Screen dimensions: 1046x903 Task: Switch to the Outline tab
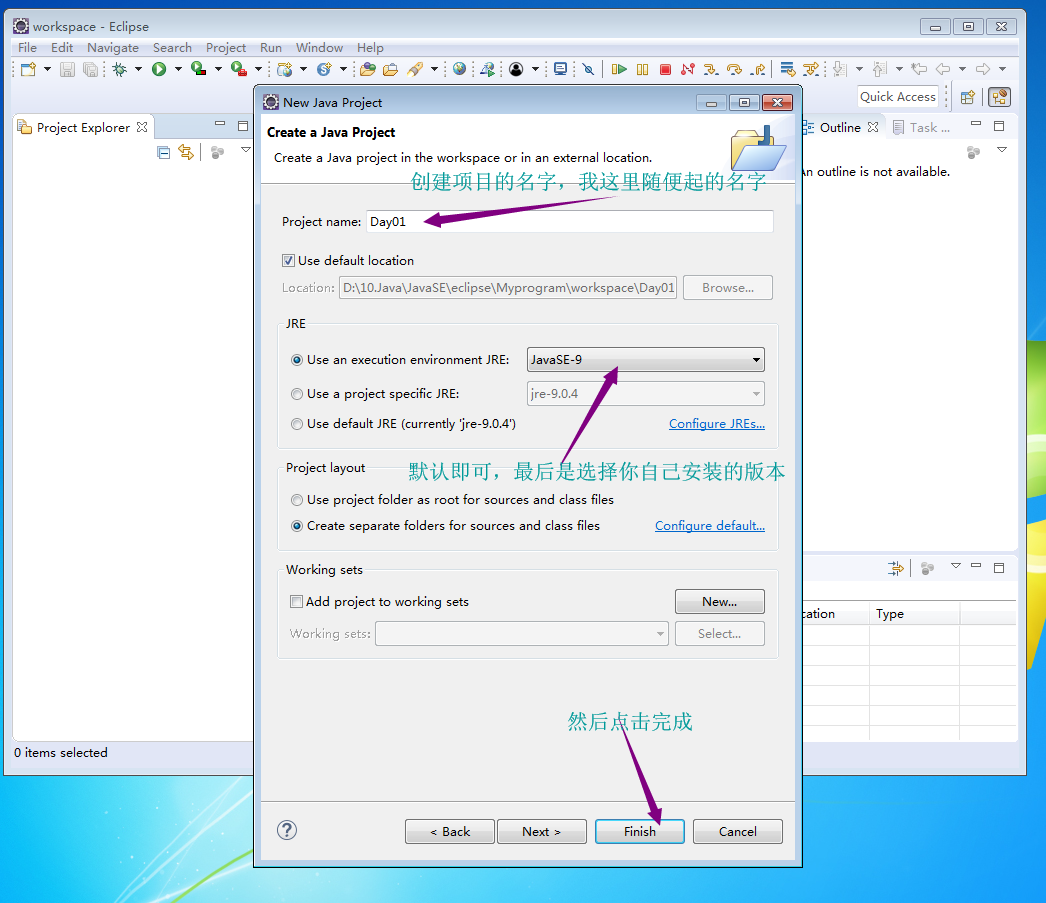pyautogui.click(x=840, y=127)
